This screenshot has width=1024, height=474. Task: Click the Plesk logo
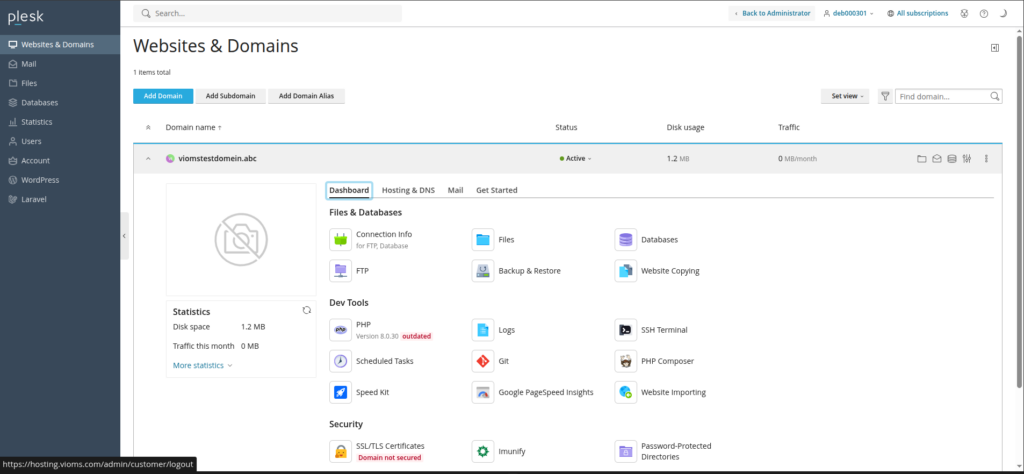[x=25, y=18]
